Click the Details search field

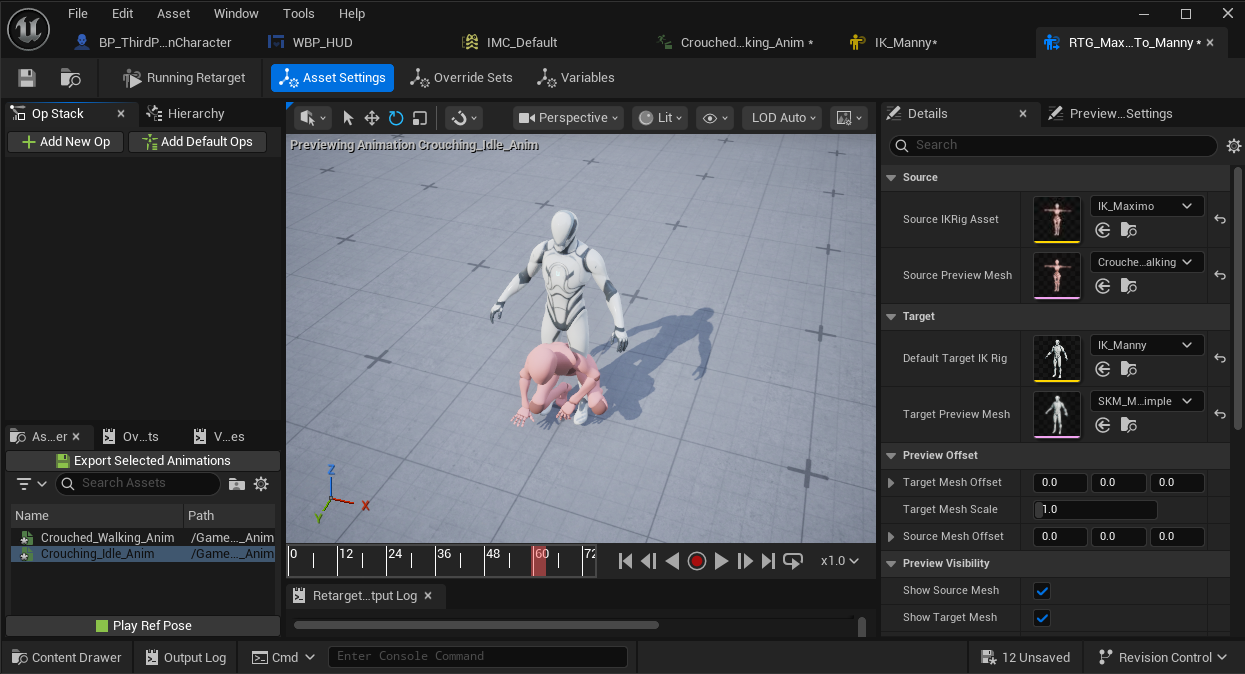tap(1052, 146)
